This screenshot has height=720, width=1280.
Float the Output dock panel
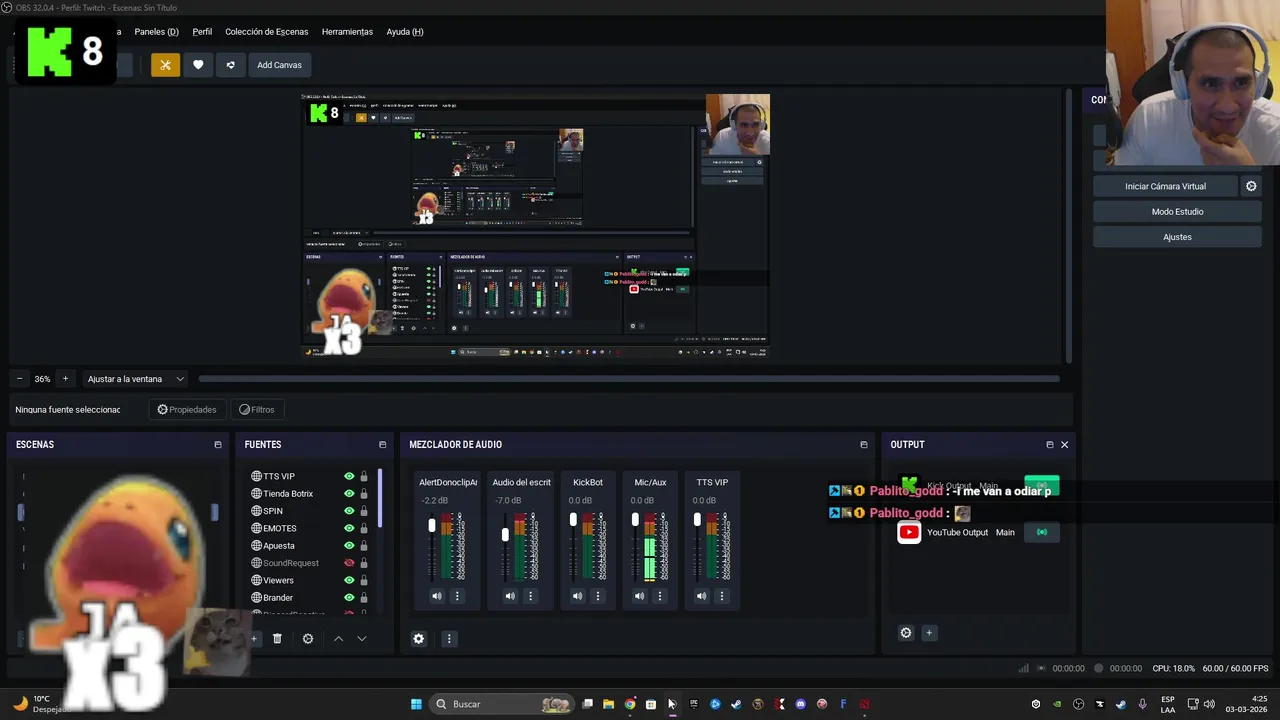tap(1050, 445)
